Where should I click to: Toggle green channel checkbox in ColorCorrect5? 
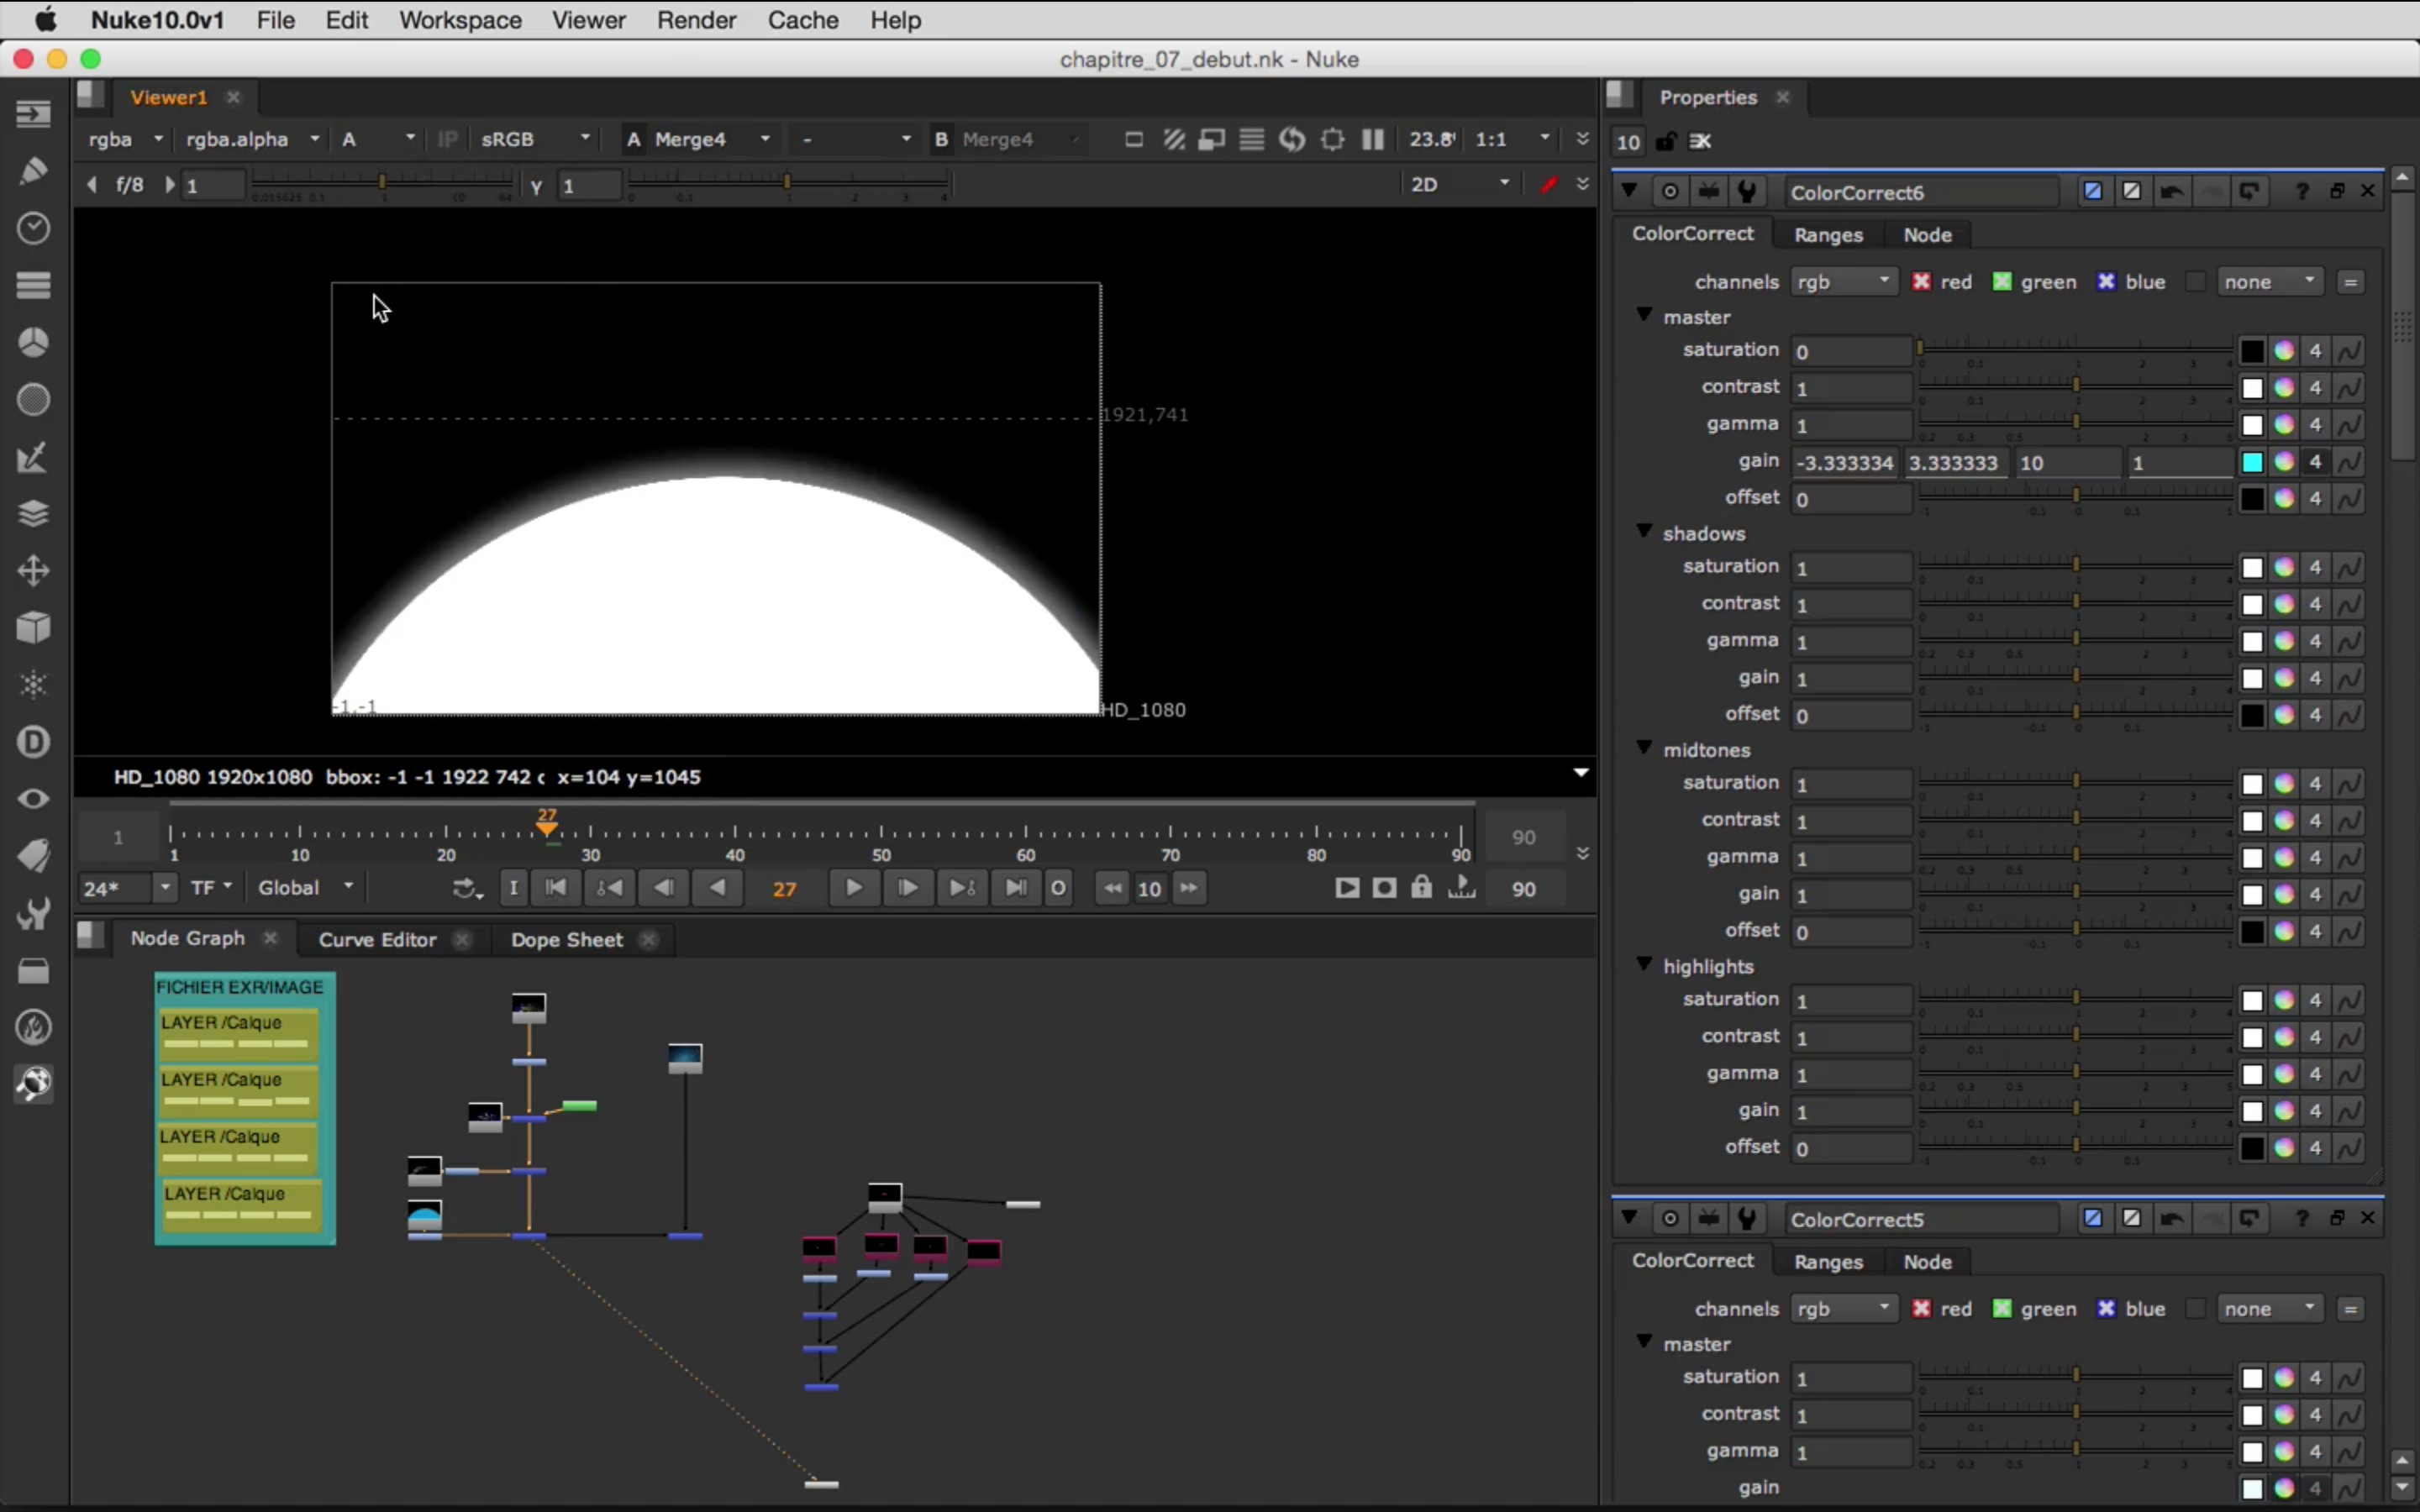[2001, 1309]
